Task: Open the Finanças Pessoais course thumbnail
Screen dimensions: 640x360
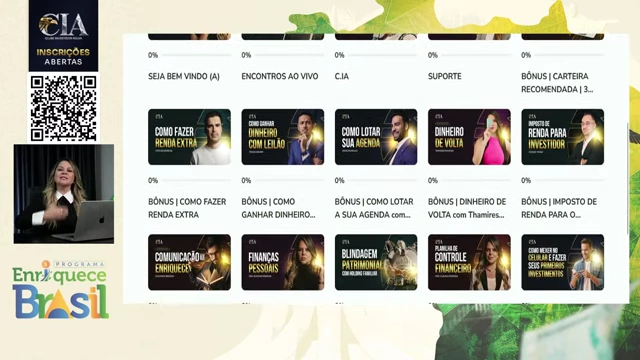Action: click(x=282, y=262)
